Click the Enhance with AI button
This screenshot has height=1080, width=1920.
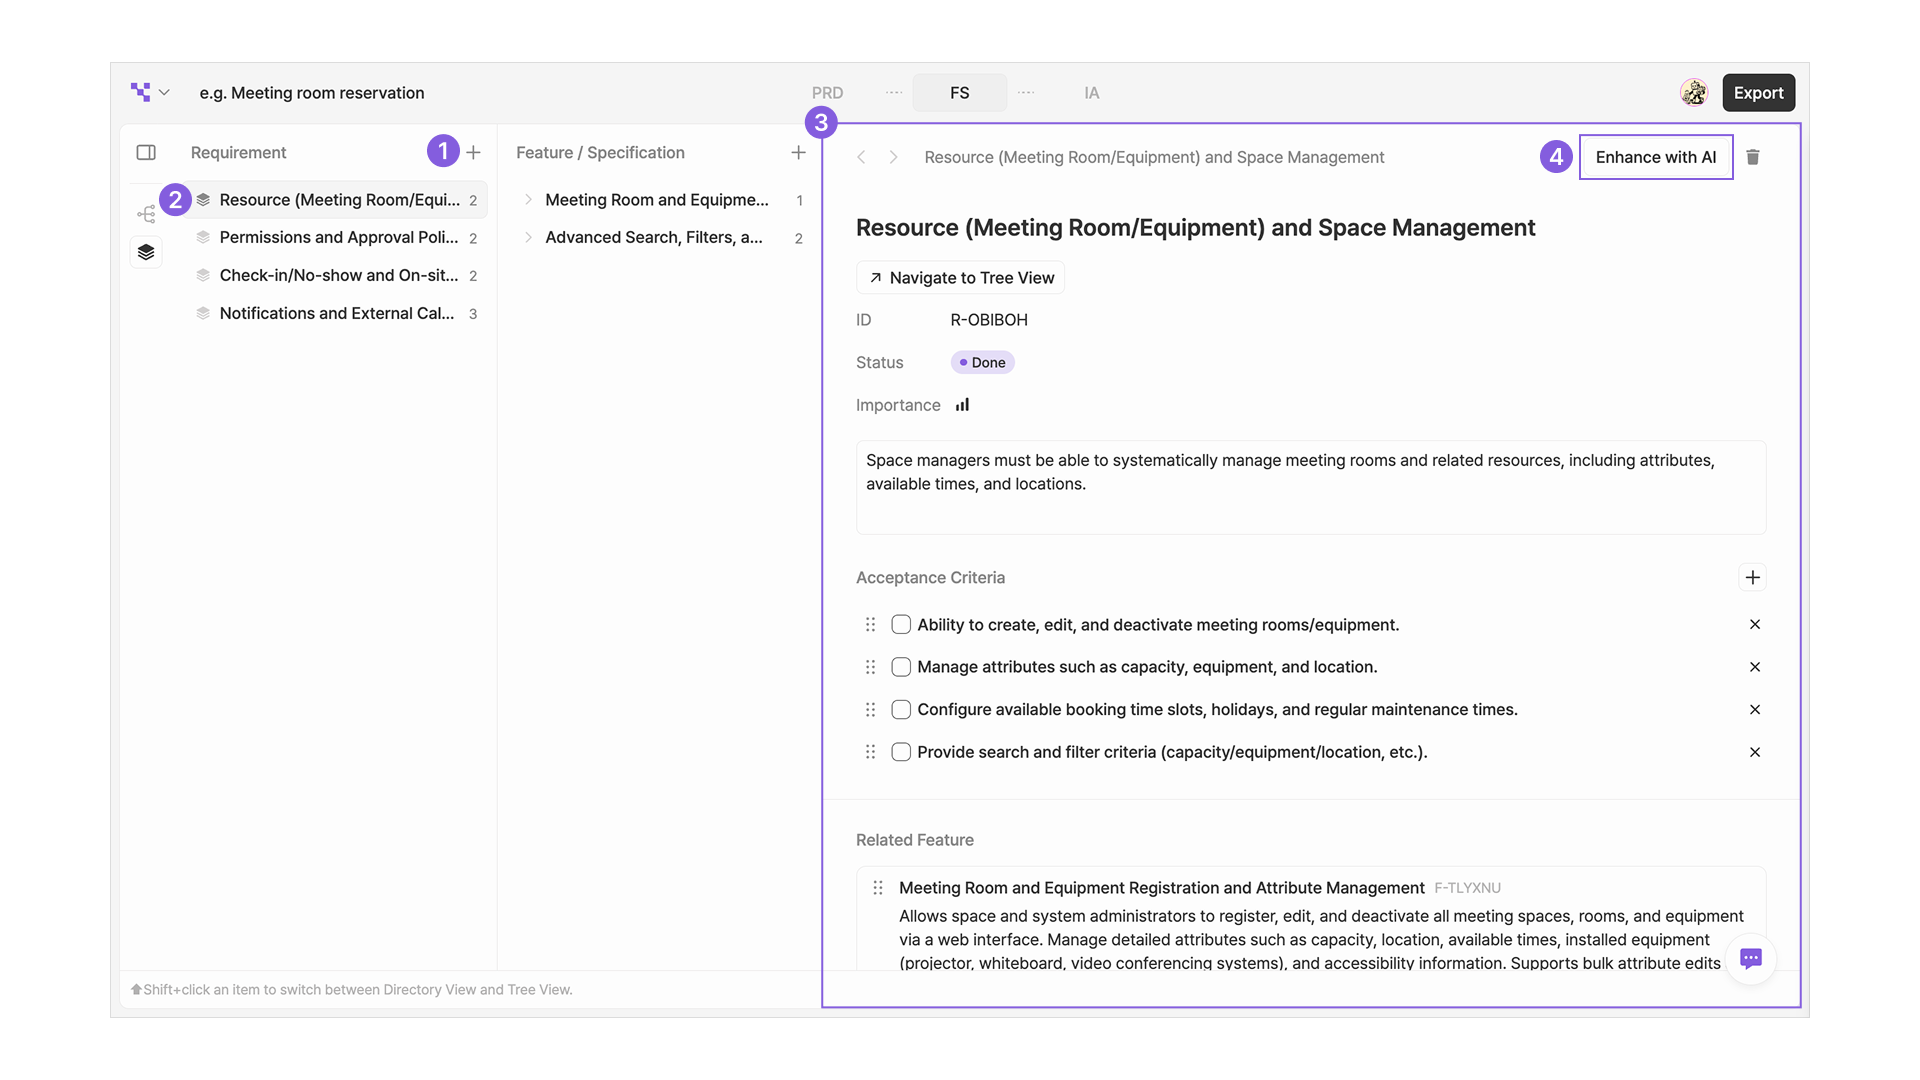pos(1655,157)
